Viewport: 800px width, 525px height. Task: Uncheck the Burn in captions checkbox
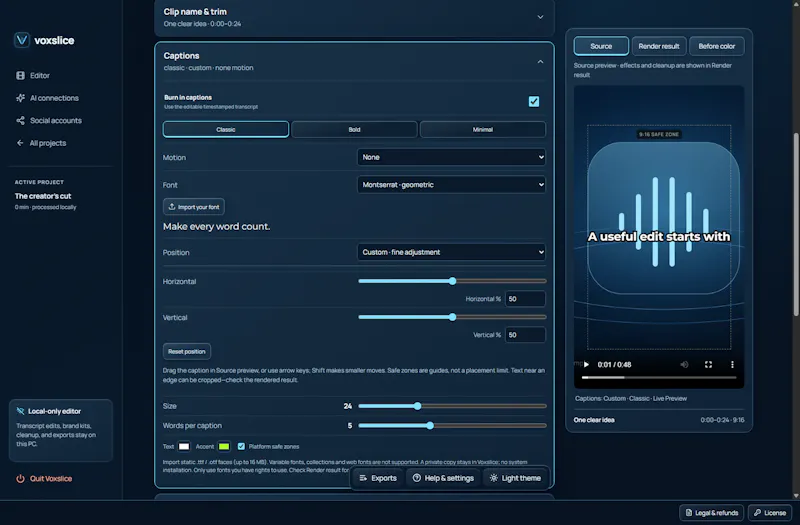pyautogui.click(x=534, y=102)
